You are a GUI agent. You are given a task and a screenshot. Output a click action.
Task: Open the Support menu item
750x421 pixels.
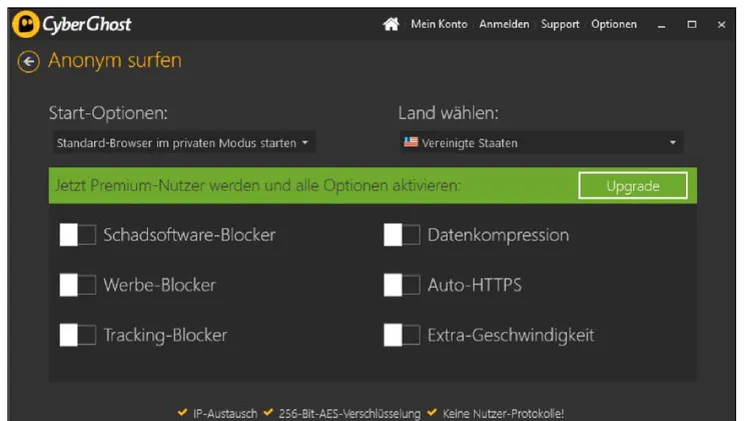click(560, 24)
